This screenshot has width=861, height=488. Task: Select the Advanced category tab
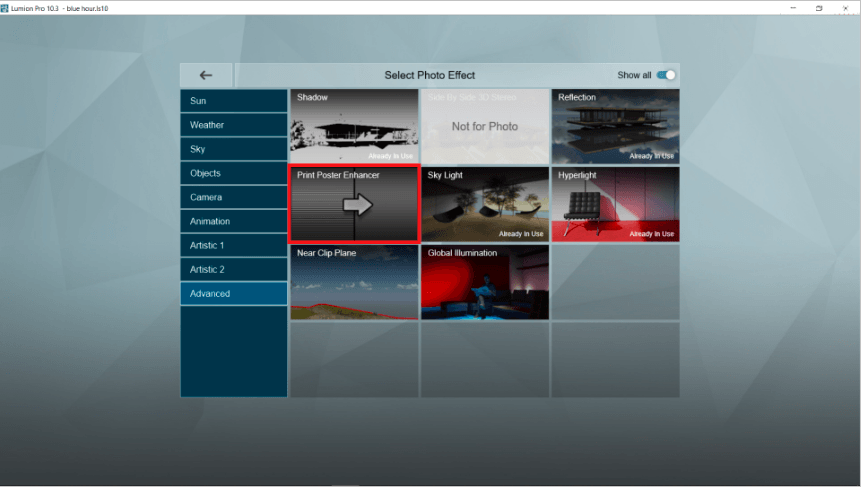pyautogui.click(x=234, y=293)
